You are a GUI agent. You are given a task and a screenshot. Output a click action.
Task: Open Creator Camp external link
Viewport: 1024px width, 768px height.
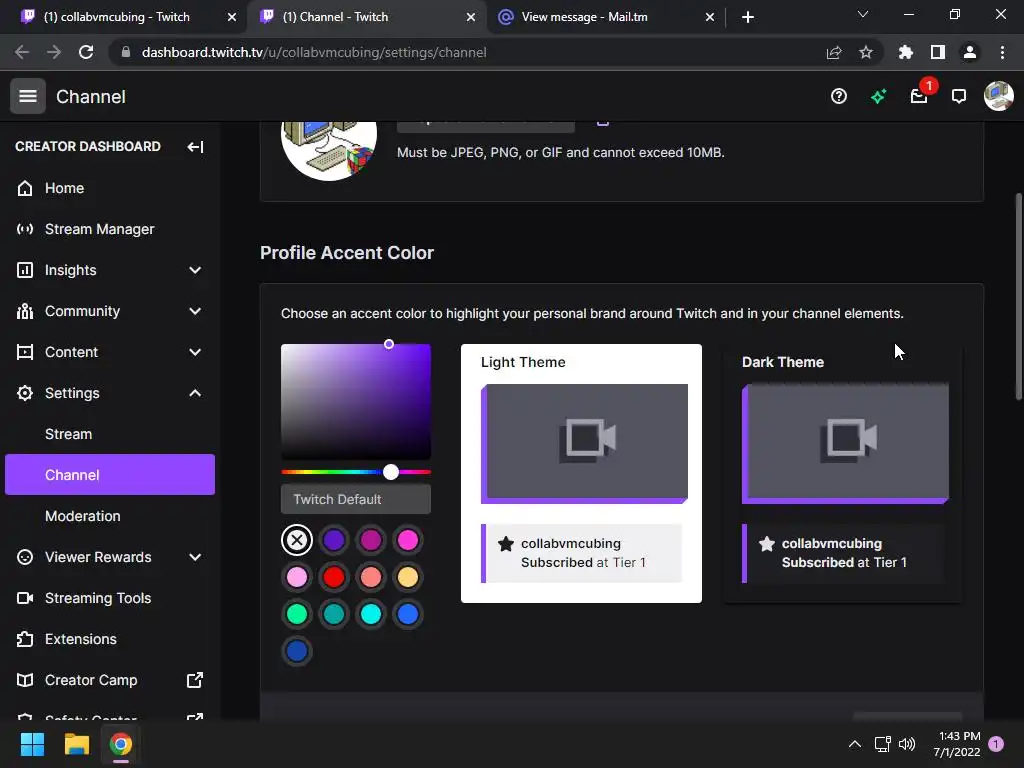110,680
